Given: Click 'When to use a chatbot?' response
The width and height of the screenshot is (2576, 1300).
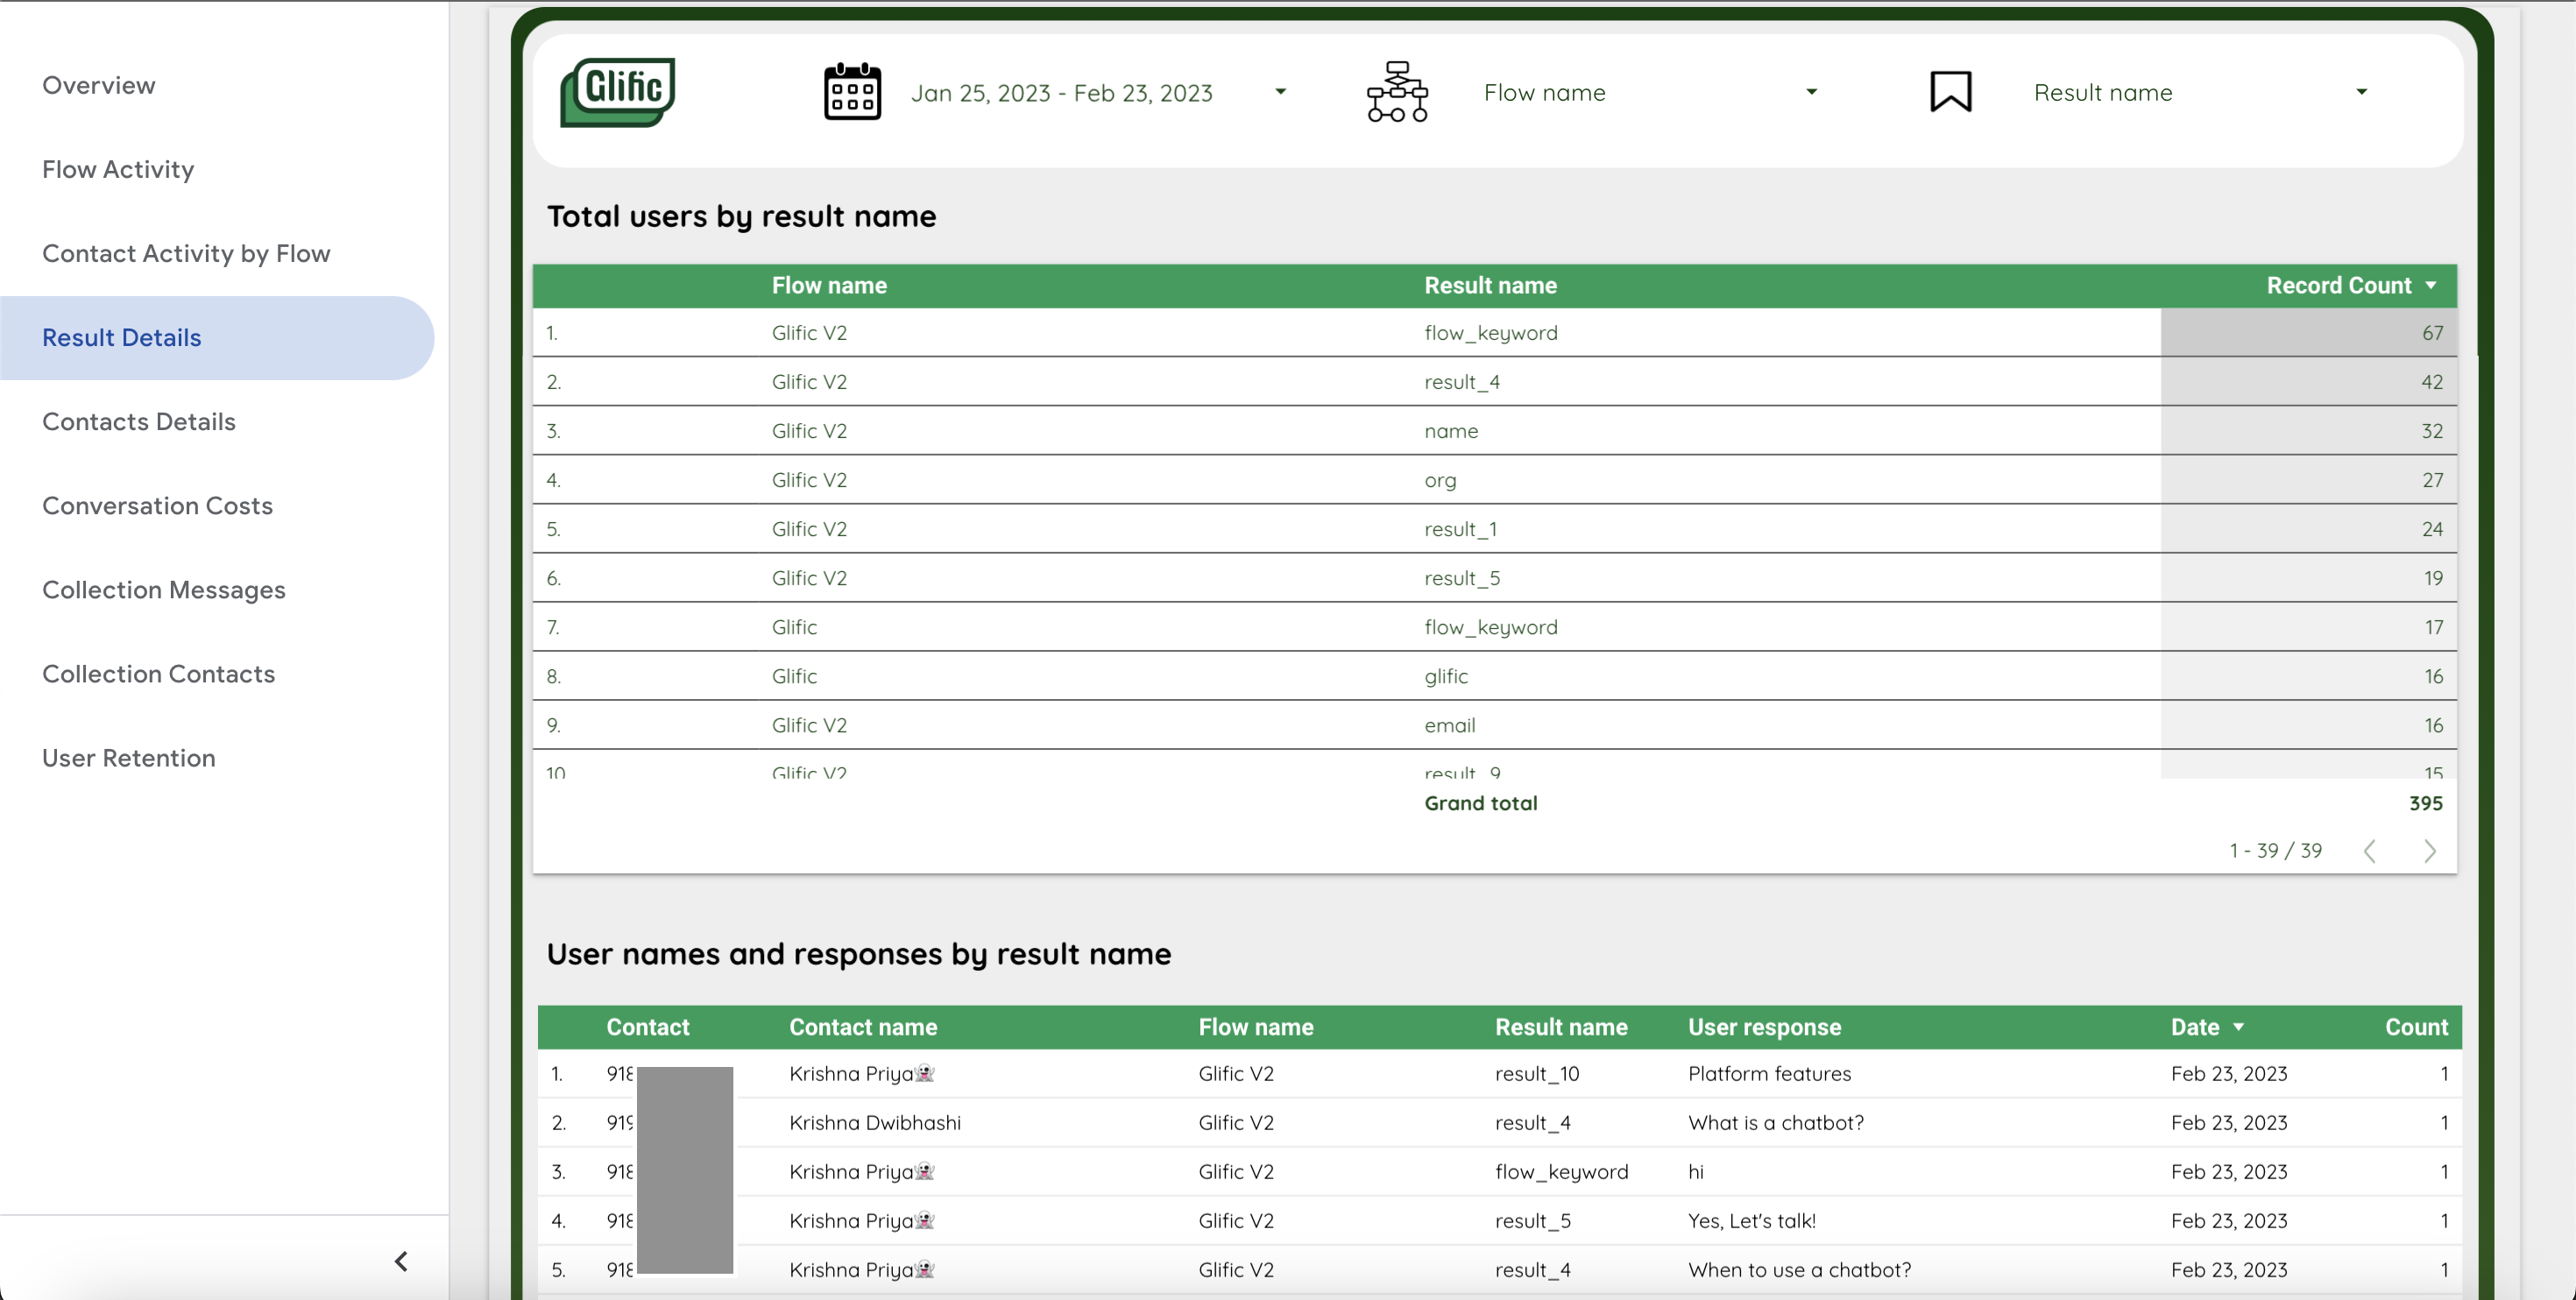Looking at the screenshot, I should pyautogui.click(x=1799, y=1269).
